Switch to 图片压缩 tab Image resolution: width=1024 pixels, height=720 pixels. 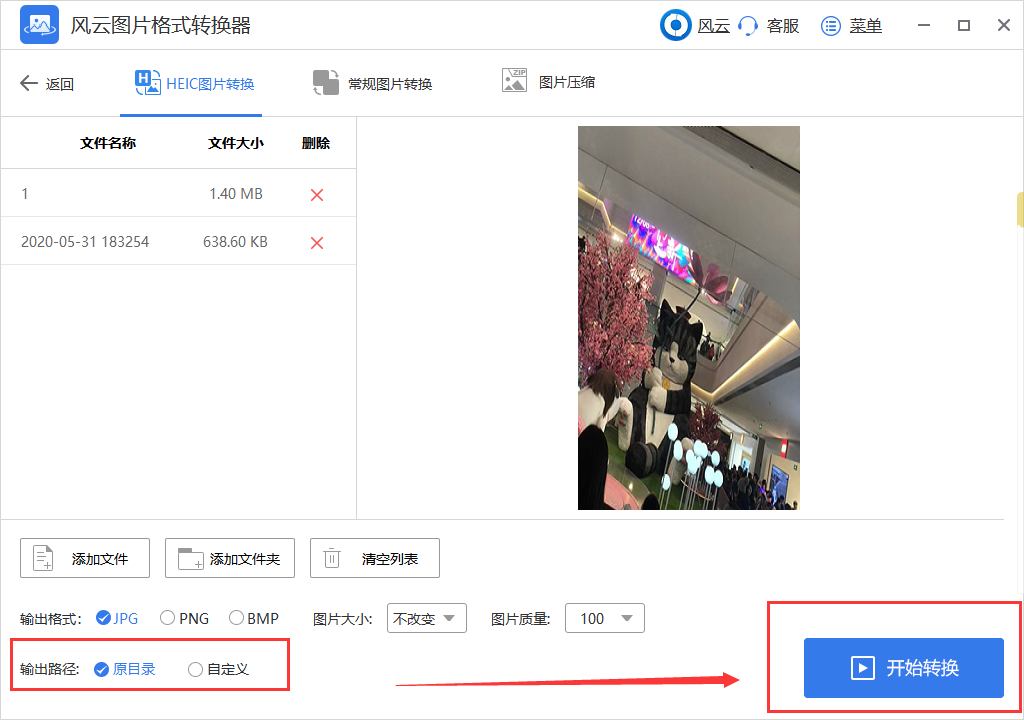tap(548, 82)
